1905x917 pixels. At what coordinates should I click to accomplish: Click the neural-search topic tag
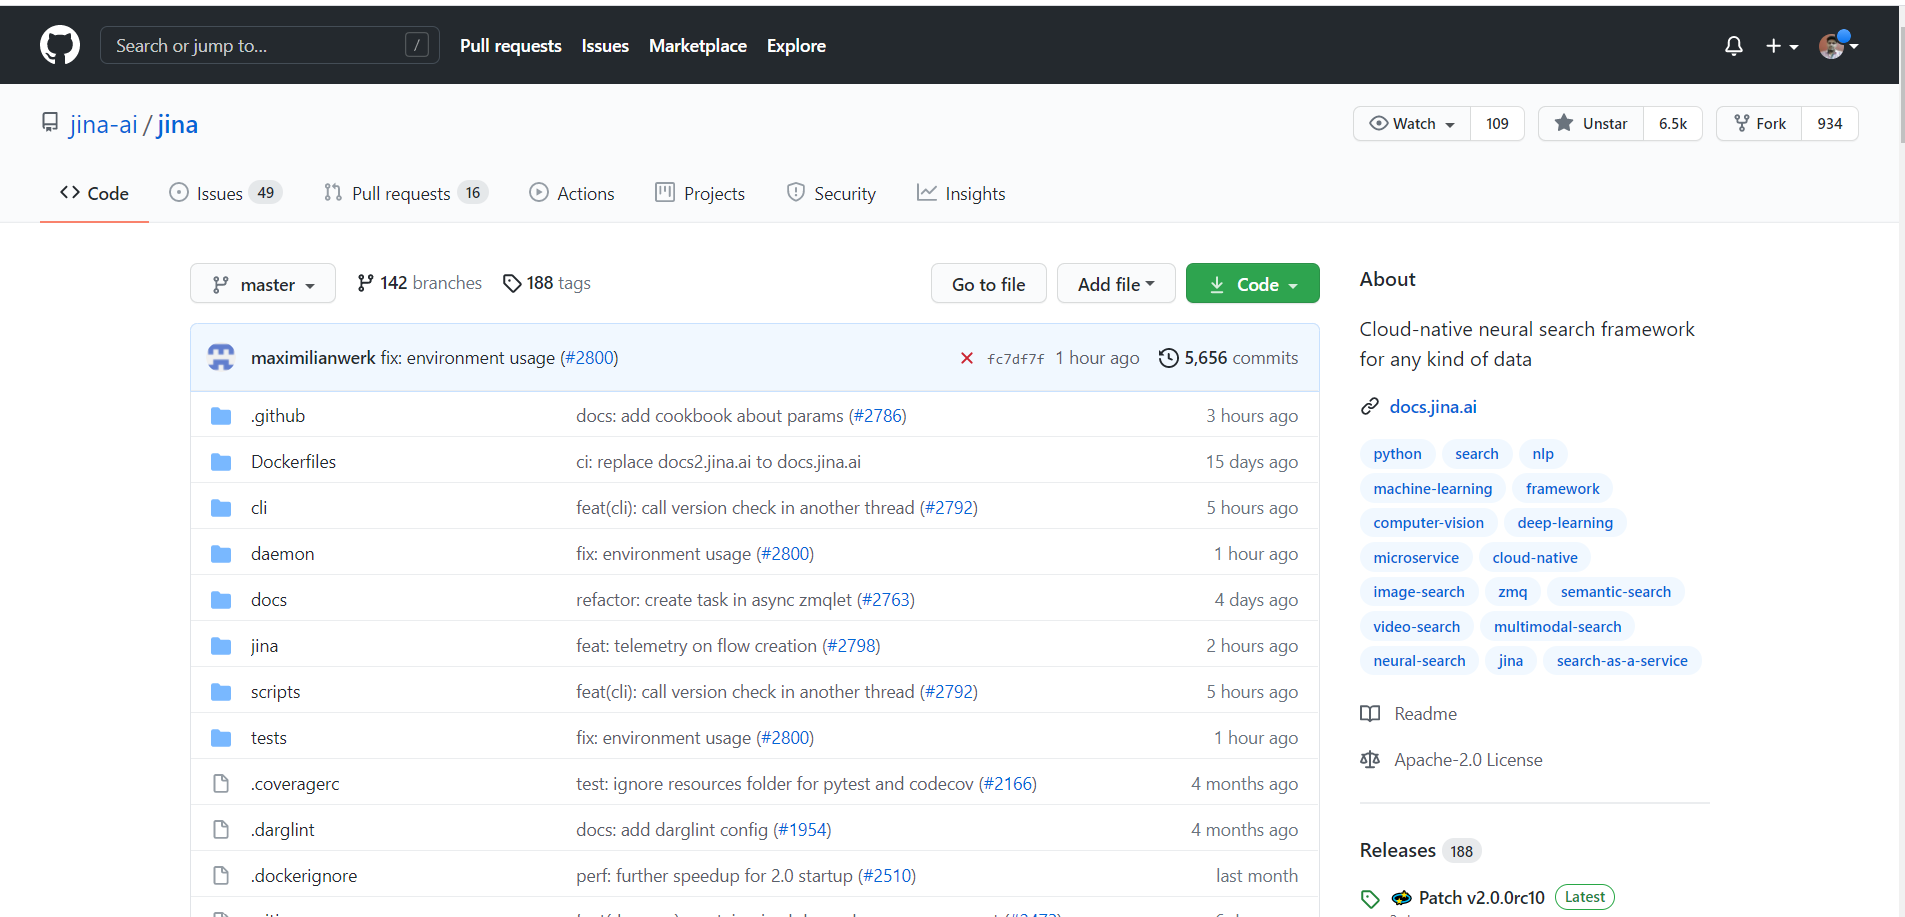[1419, 661]
